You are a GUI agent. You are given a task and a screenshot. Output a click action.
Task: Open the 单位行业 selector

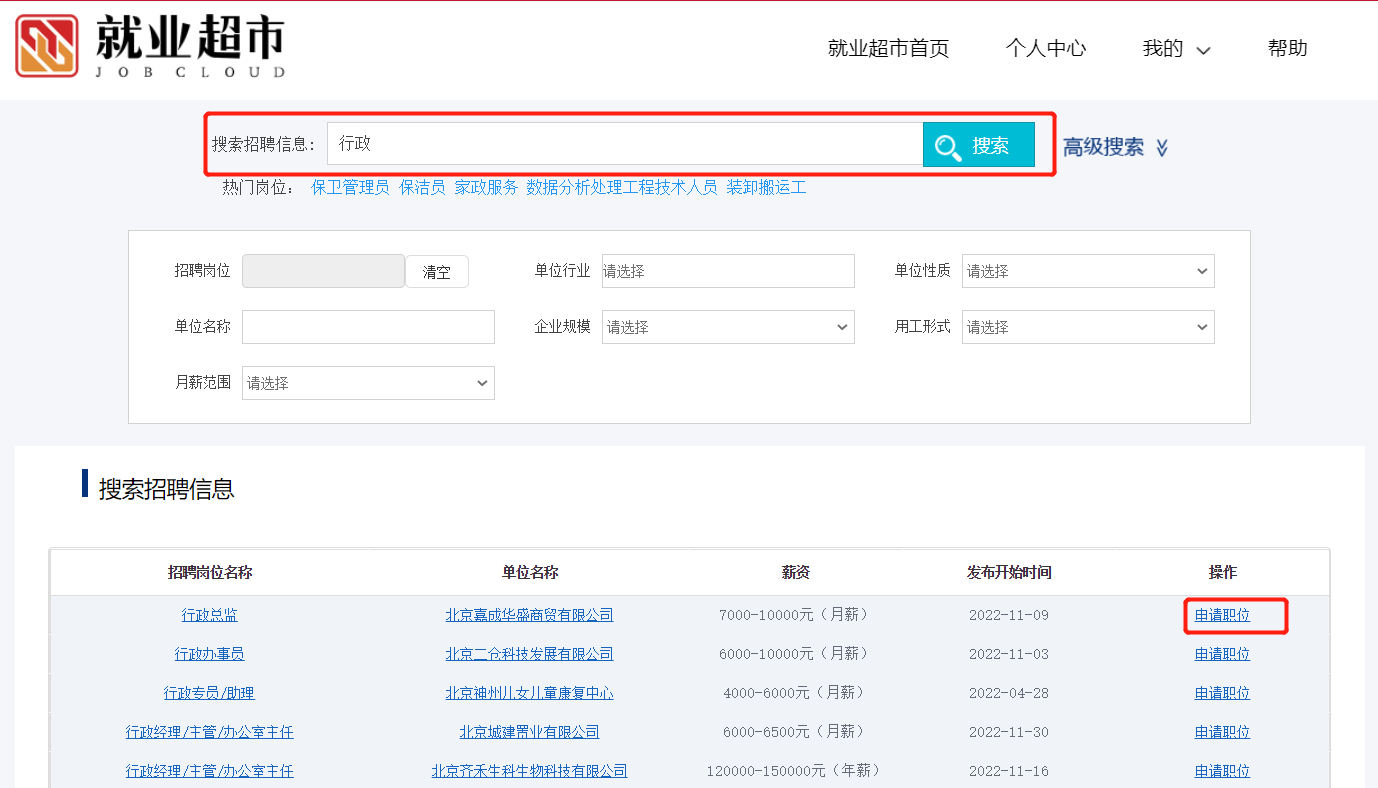click(727, 270)
